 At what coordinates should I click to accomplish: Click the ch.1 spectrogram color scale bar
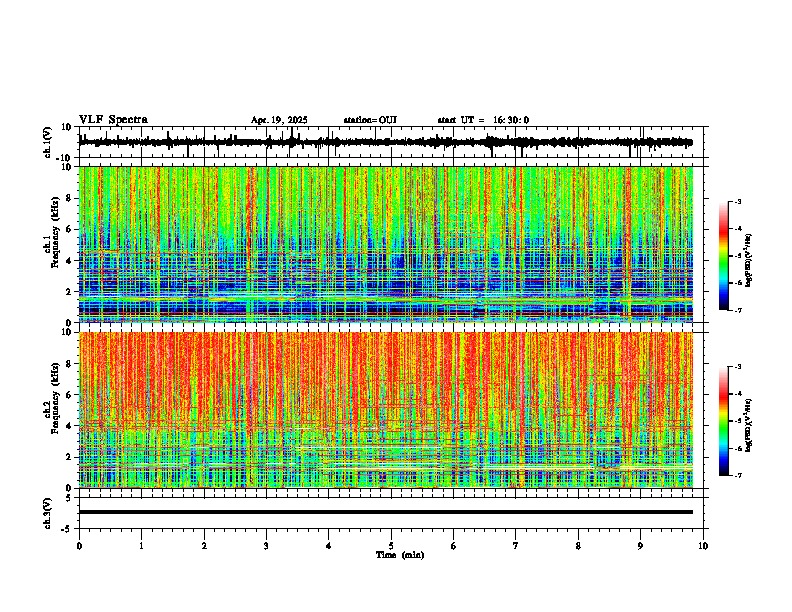pyautogui.click(x=723, y=256)
